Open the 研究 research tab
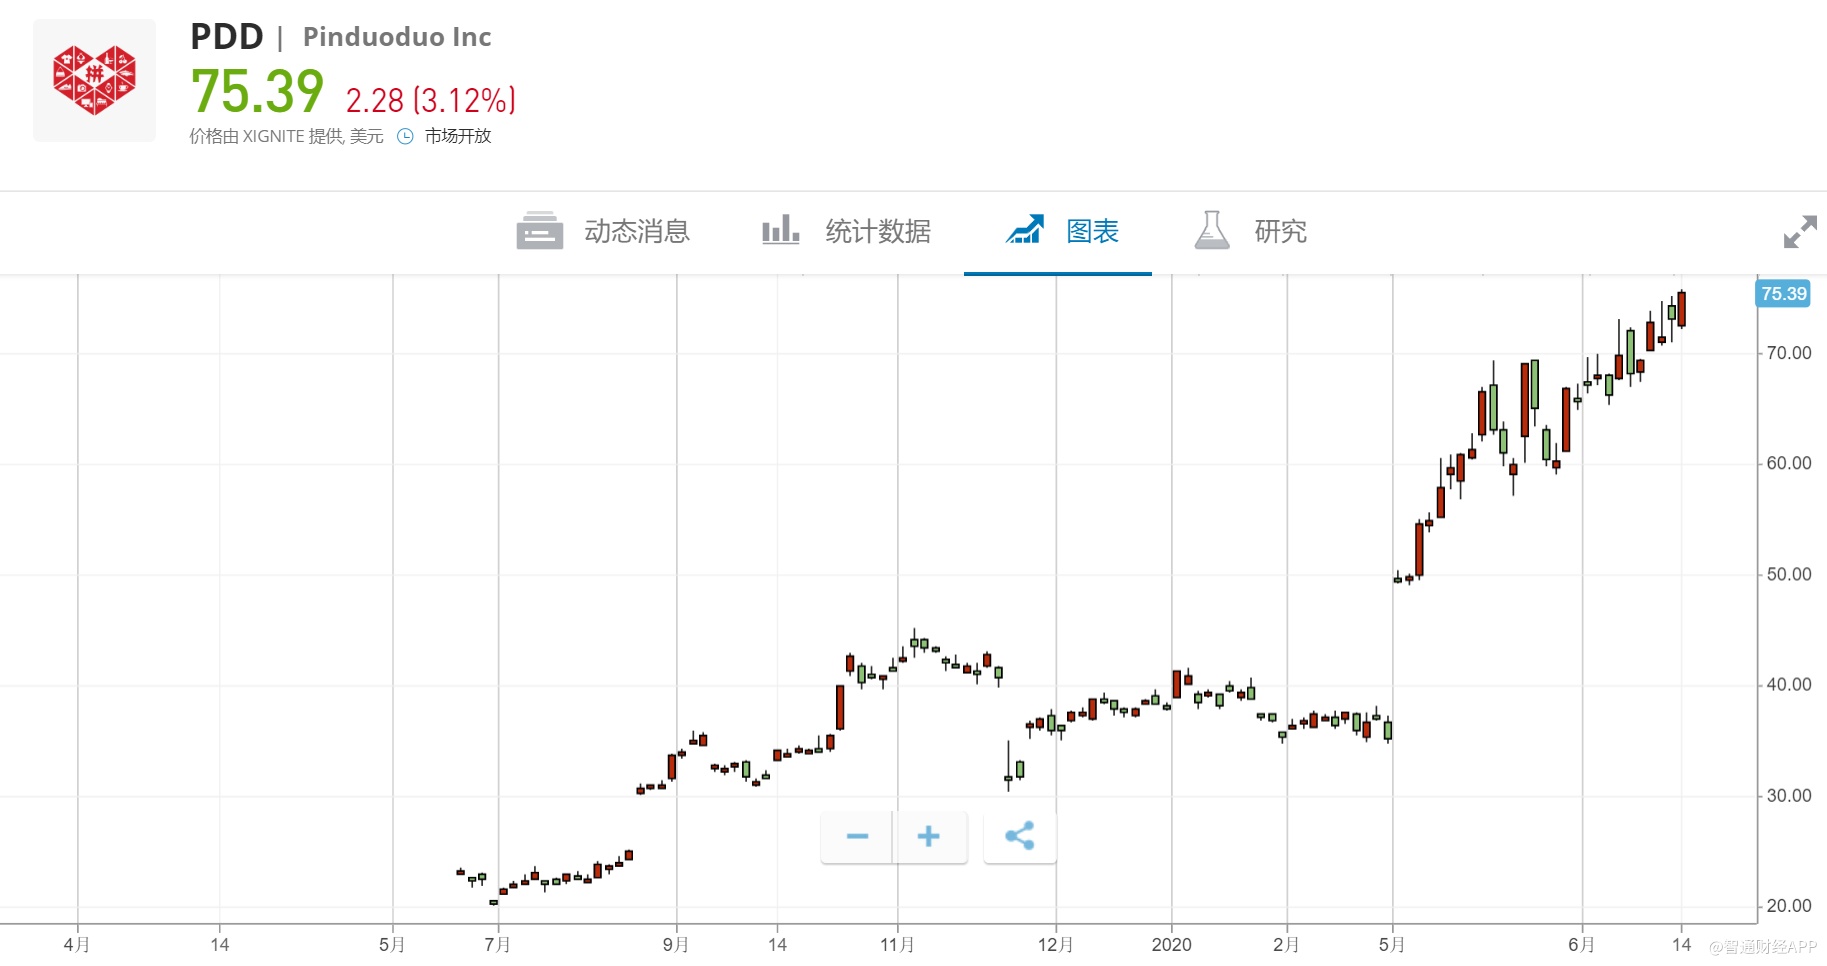The image size is (1827, 966). point(1280,232)
